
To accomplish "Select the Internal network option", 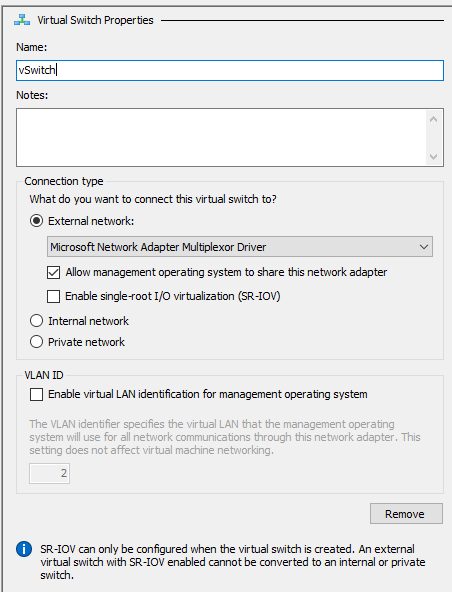I will coord(37,321).
